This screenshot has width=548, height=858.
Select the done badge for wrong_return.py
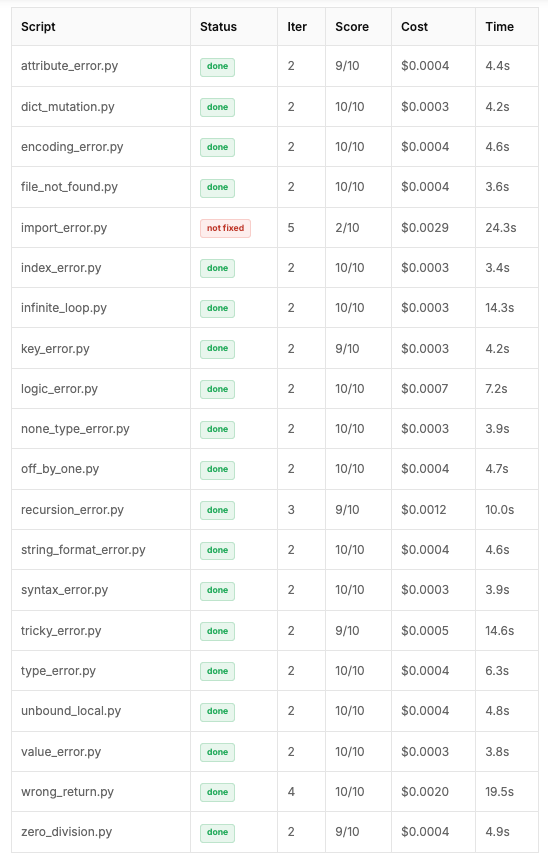pyautogui.click(x=217, y=792)
